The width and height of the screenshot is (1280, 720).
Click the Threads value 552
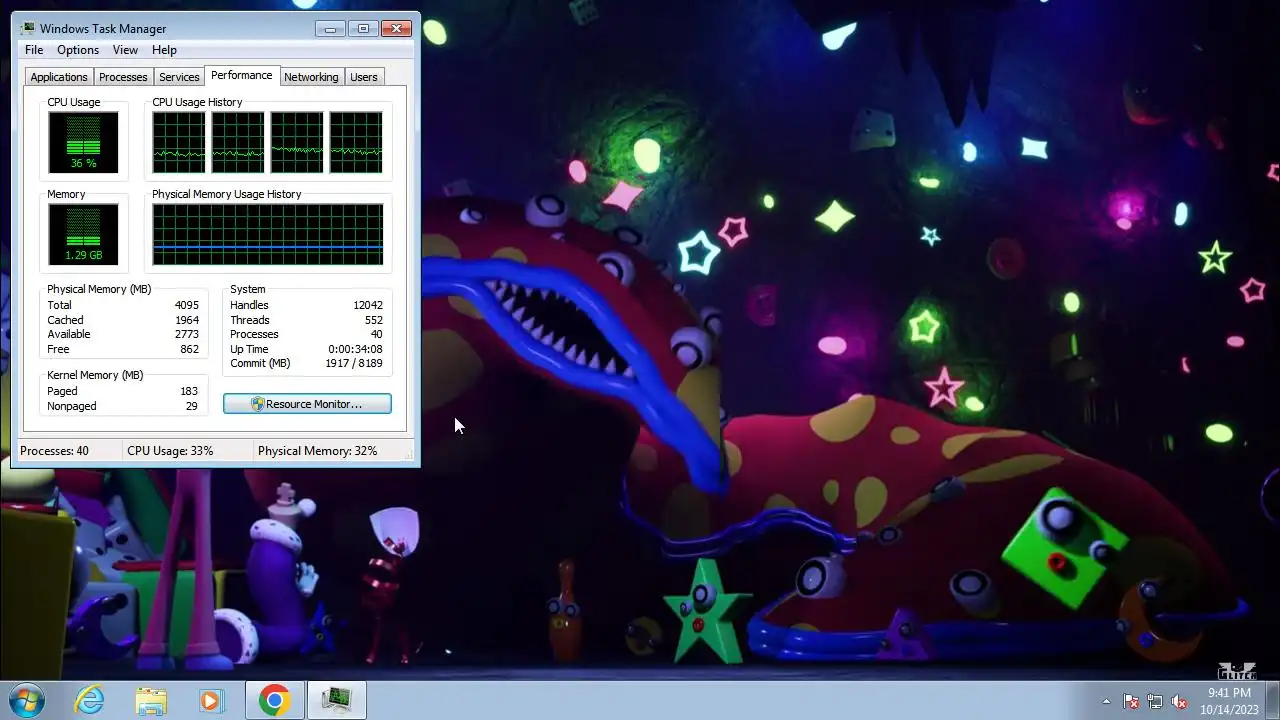tap(374, 320)
